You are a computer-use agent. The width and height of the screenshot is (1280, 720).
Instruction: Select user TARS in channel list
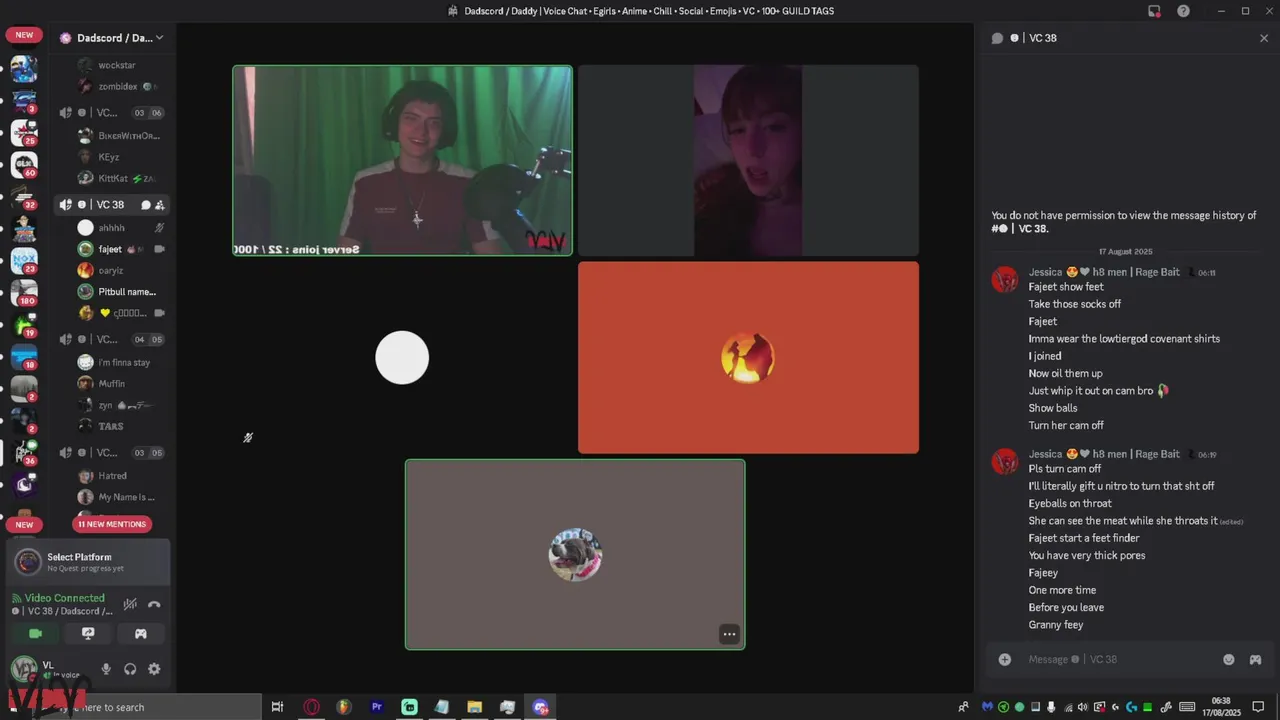(x=120, y=426)
